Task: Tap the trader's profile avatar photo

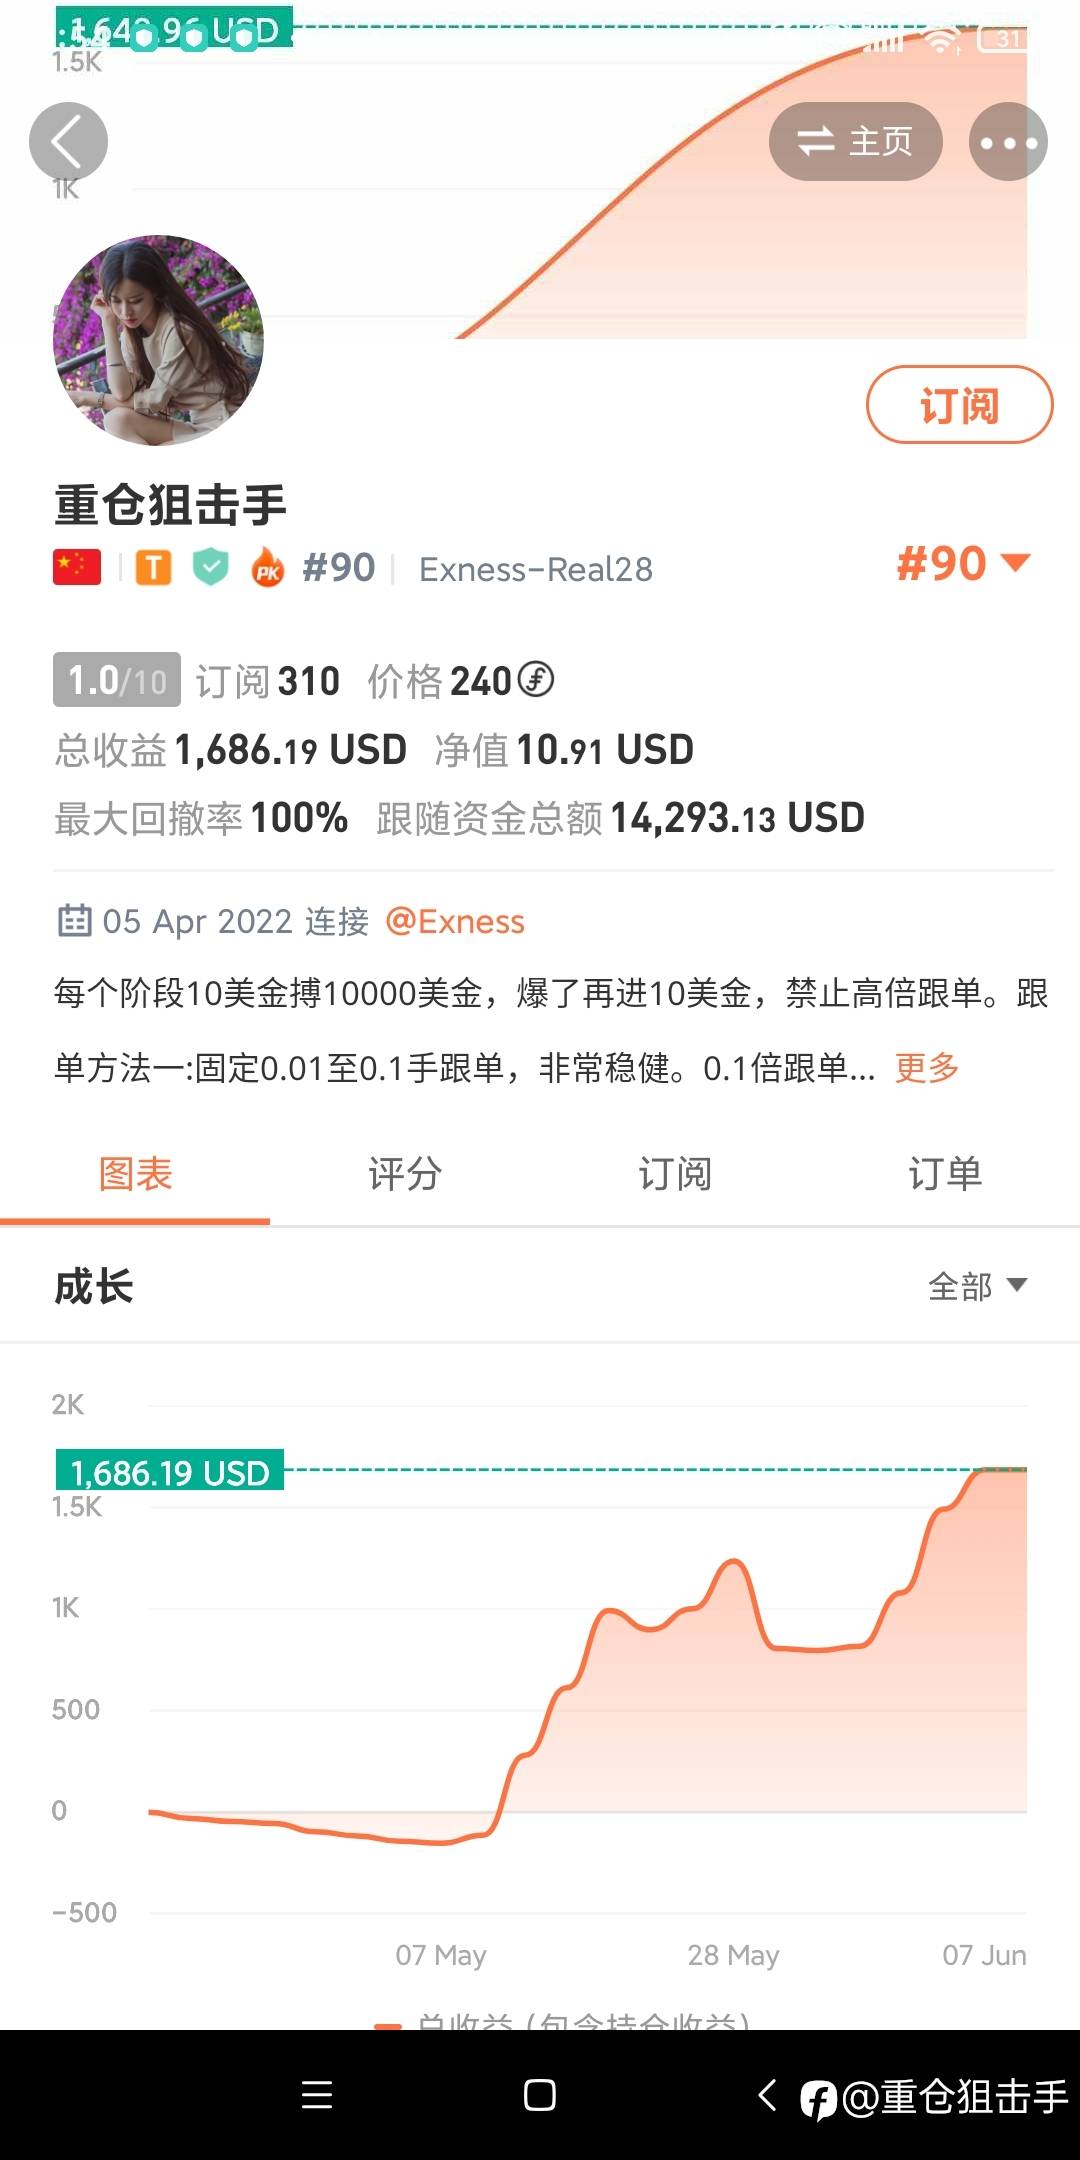Action: [158, 340]
